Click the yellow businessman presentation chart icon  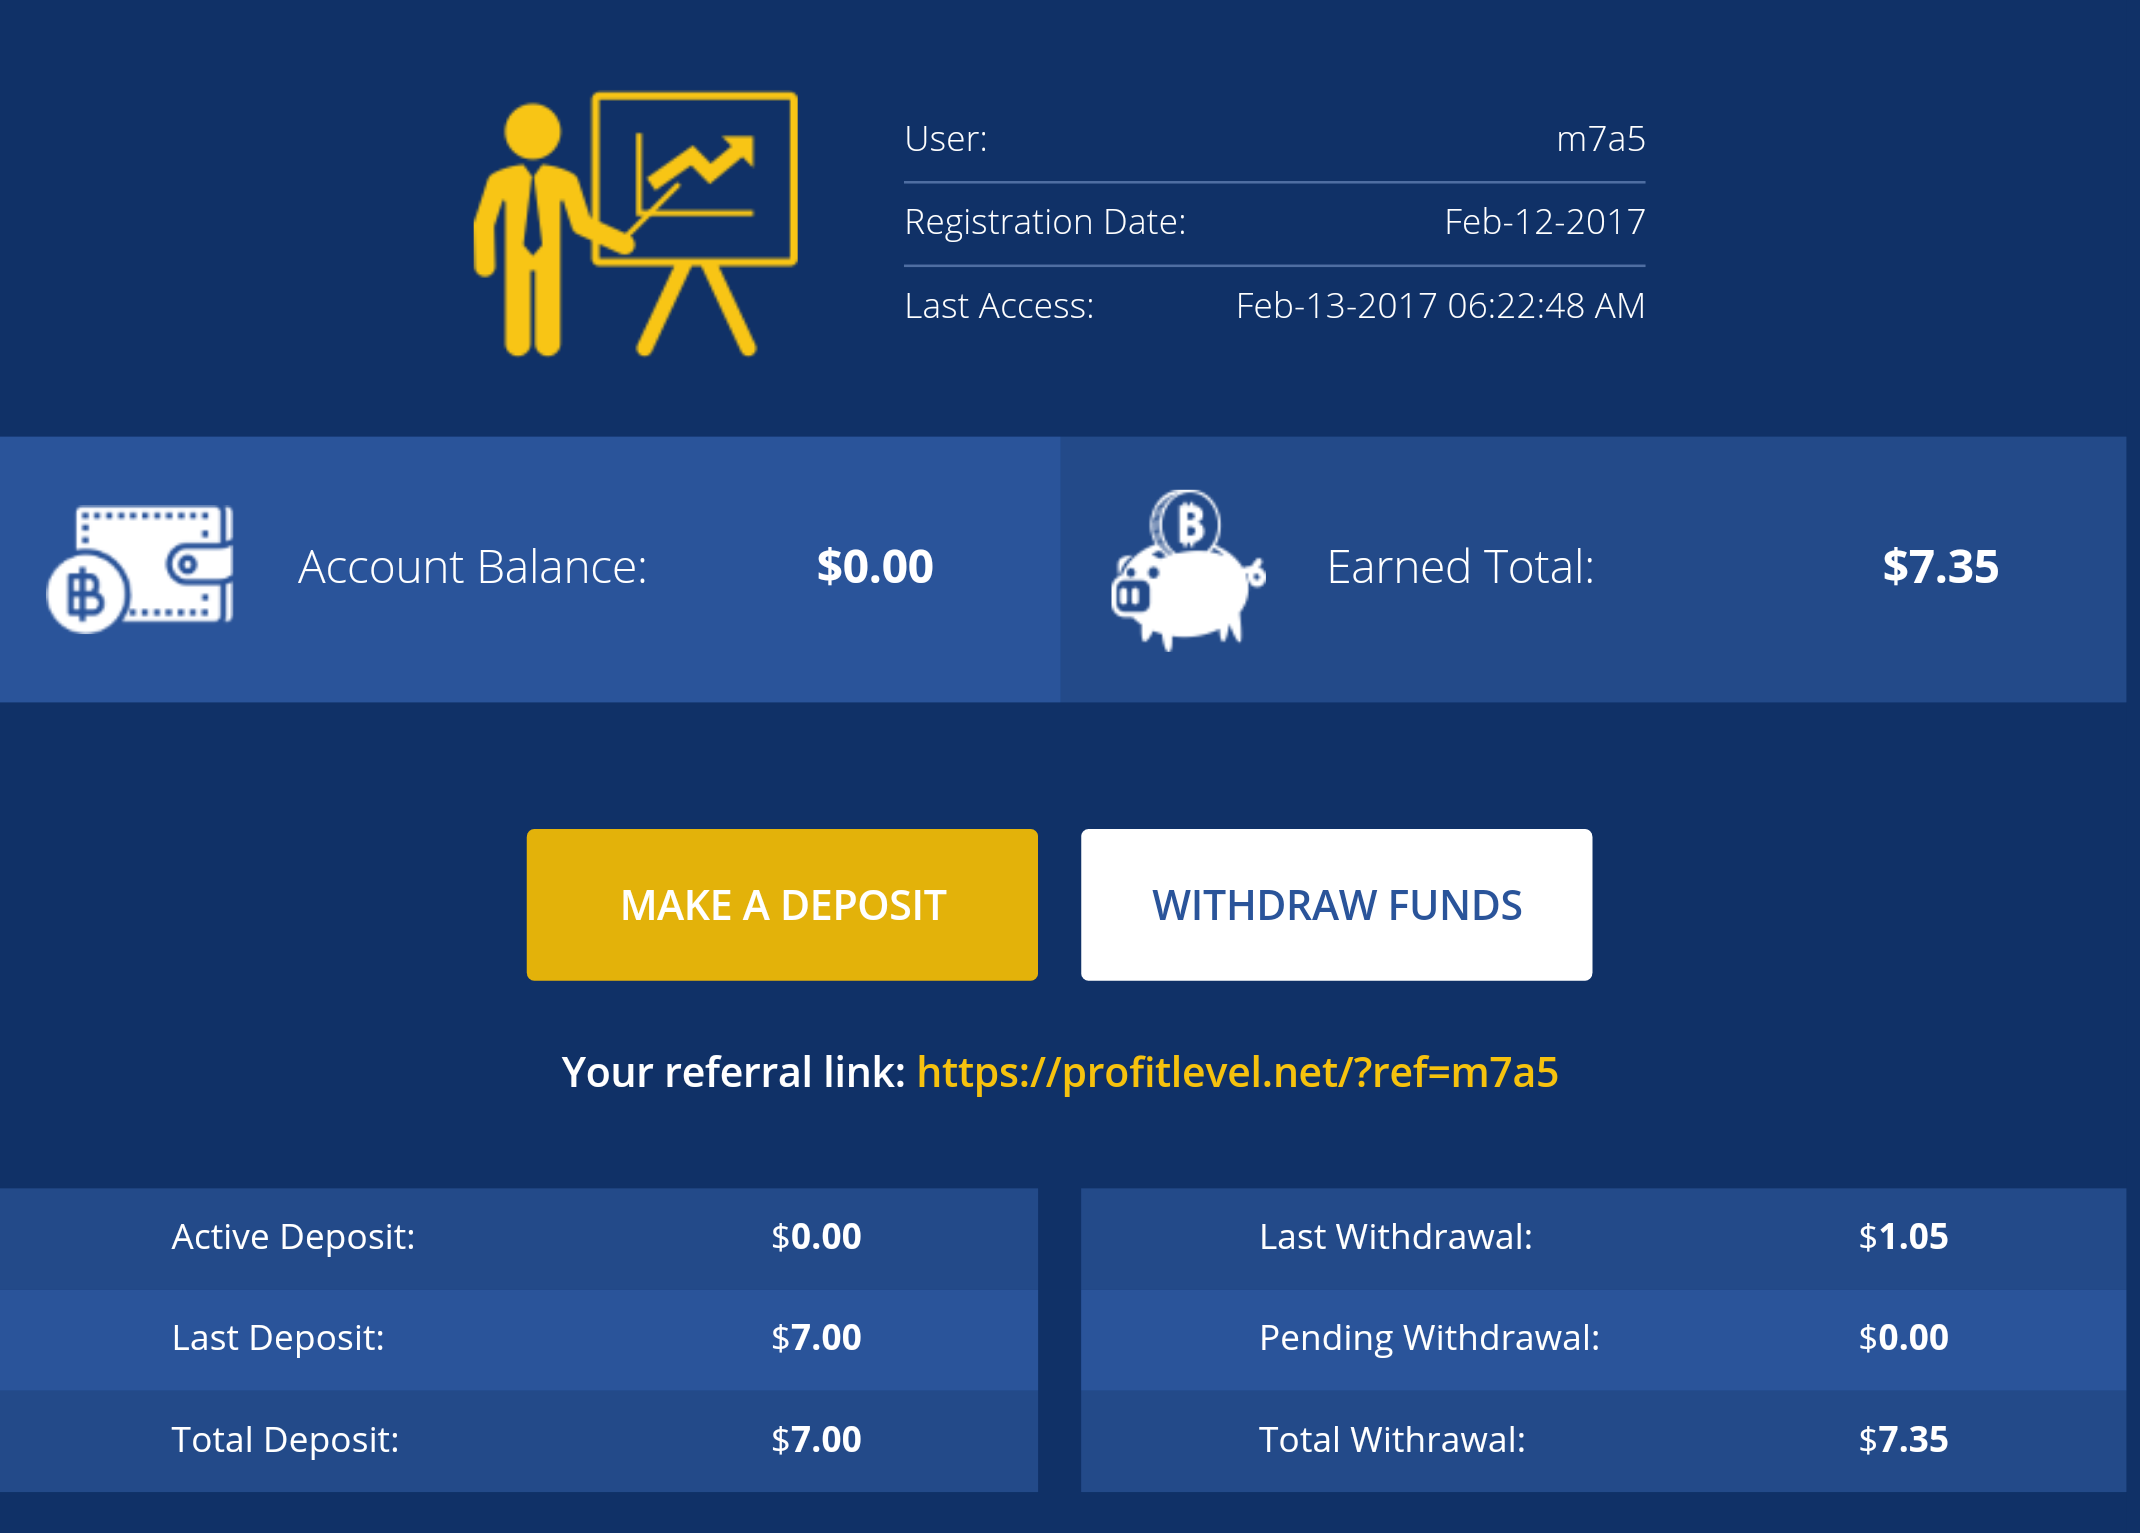635,224
